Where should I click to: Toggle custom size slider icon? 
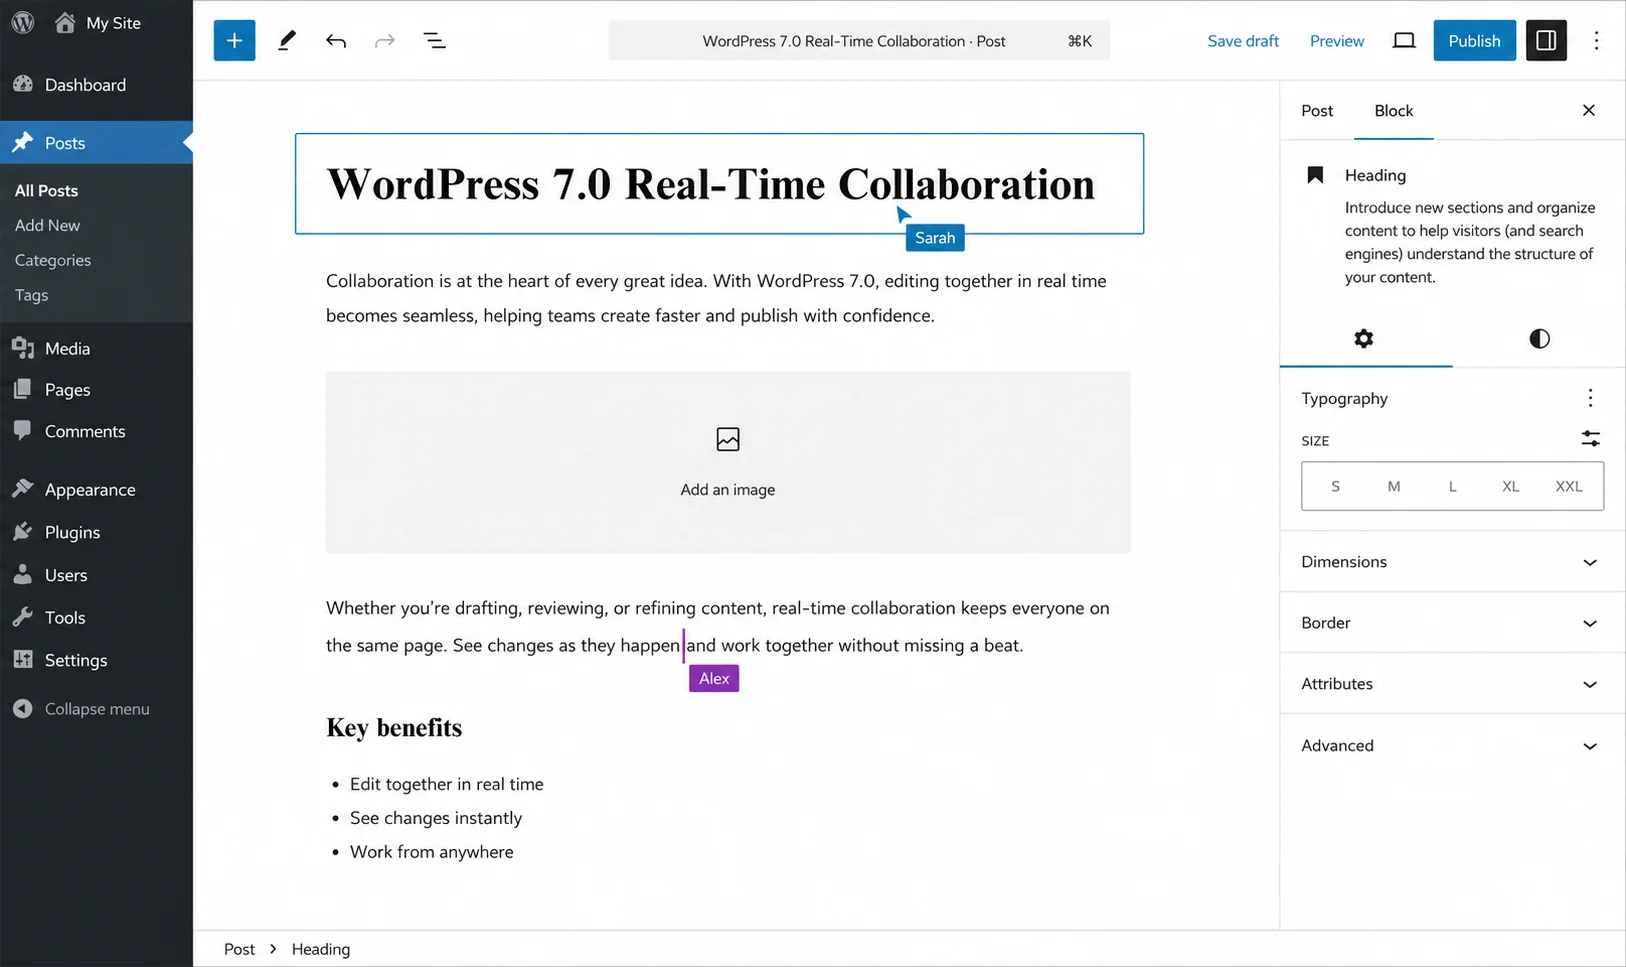tap(1590, 439)
